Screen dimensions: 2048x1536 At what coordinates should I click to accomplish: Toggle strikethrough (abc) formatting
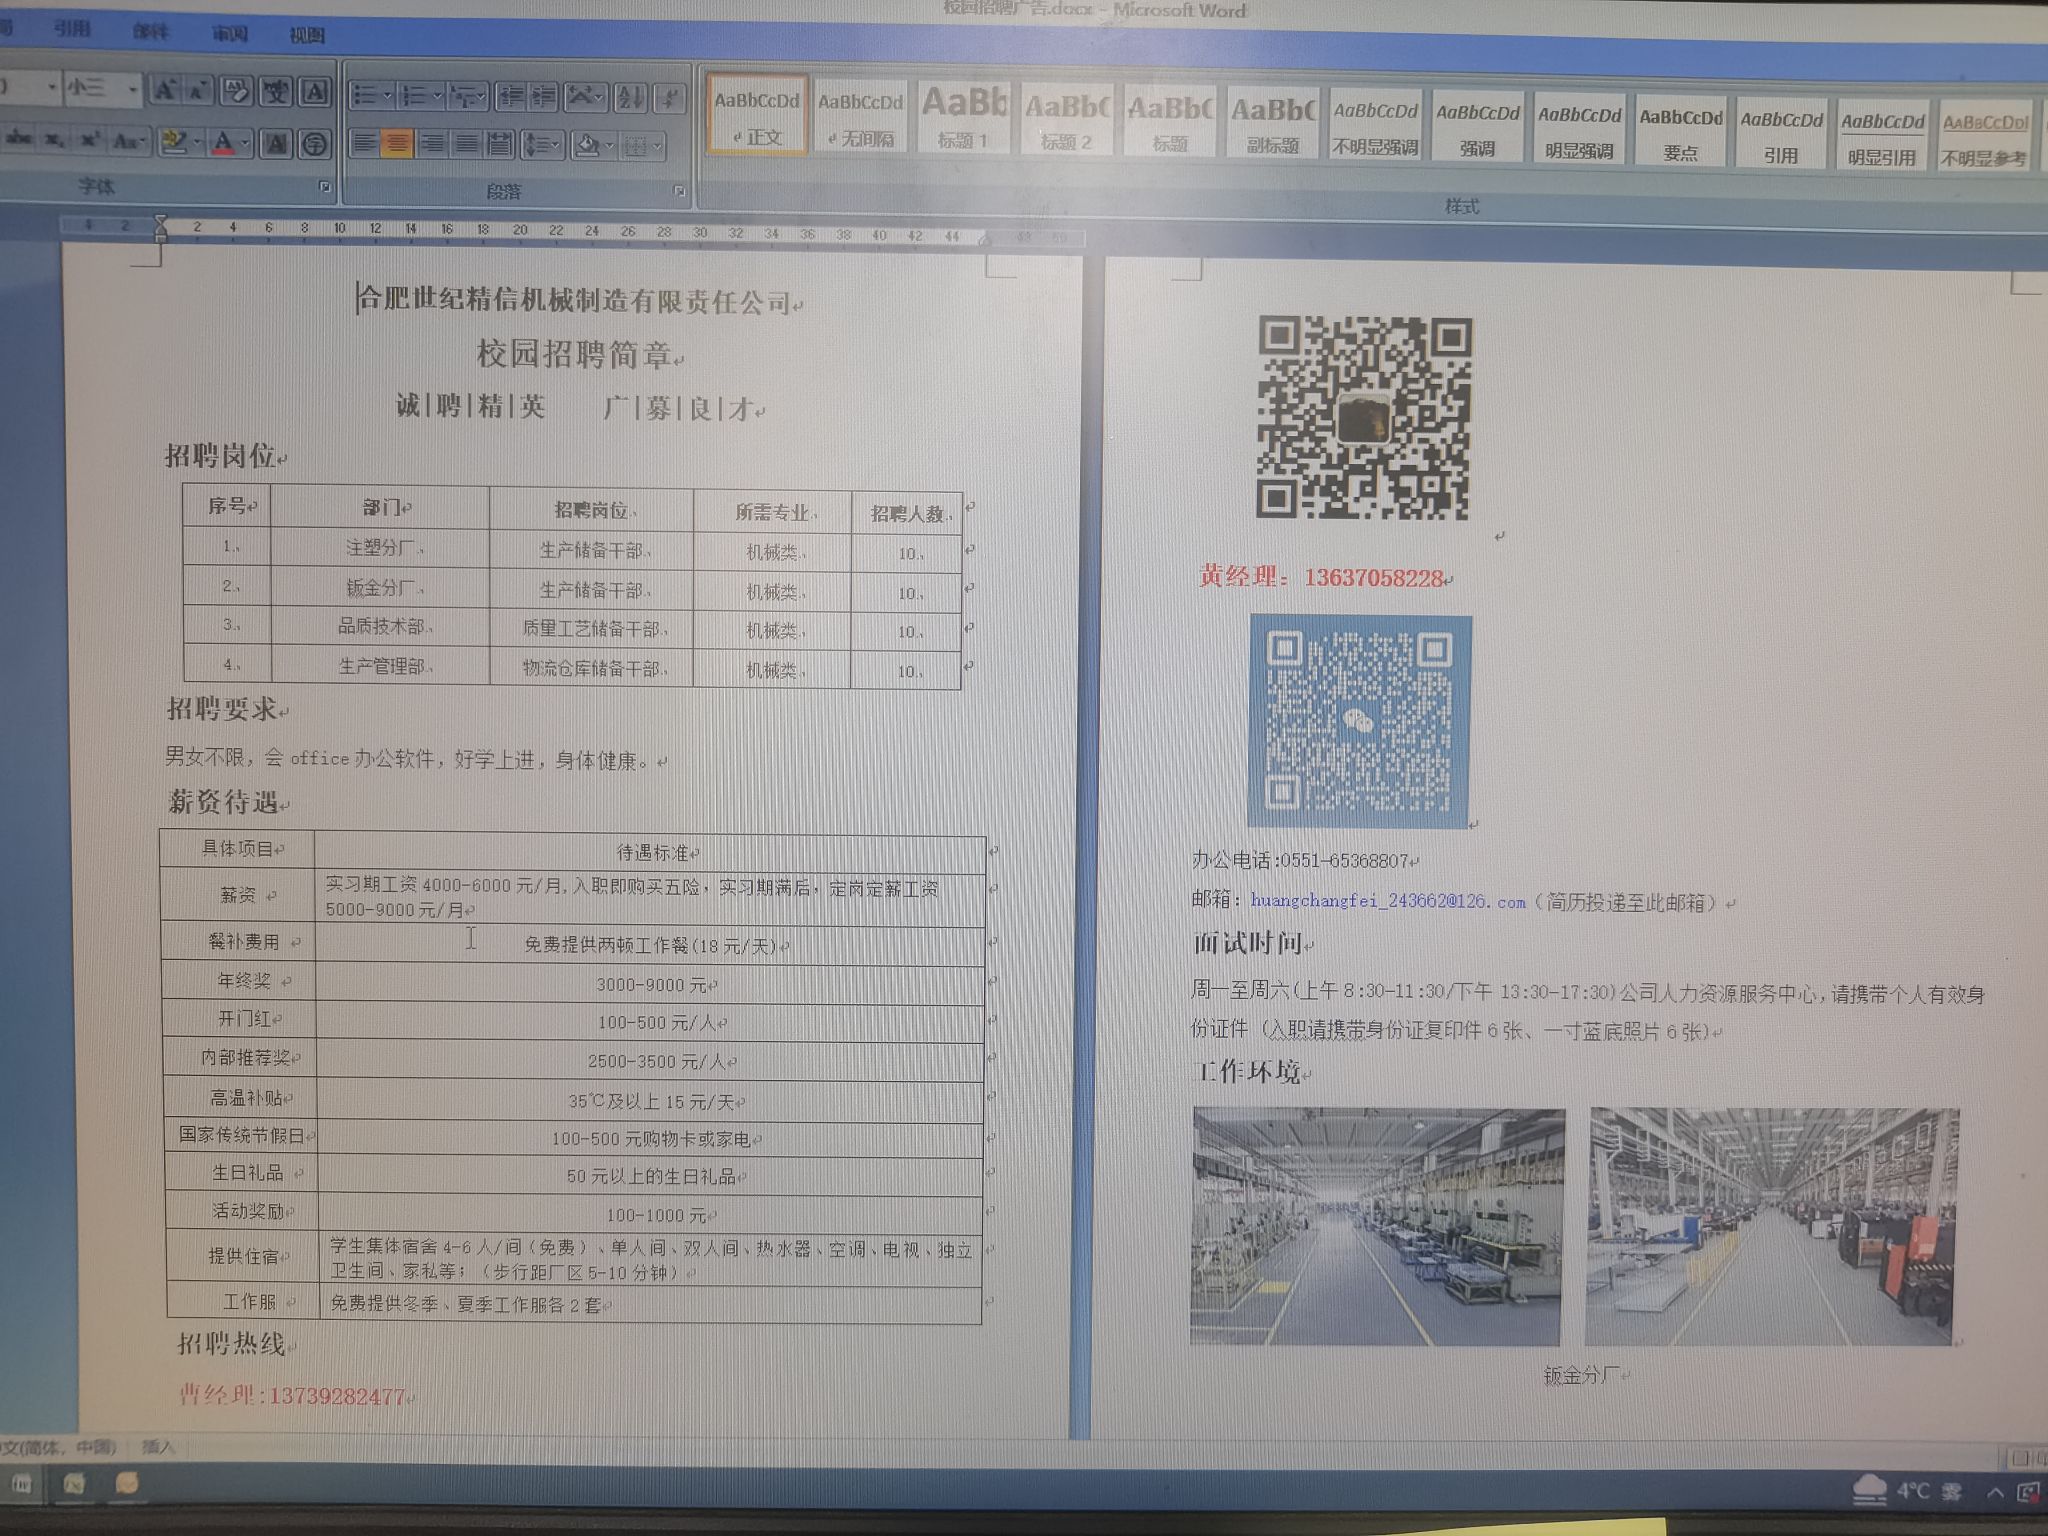click(17, 139)
